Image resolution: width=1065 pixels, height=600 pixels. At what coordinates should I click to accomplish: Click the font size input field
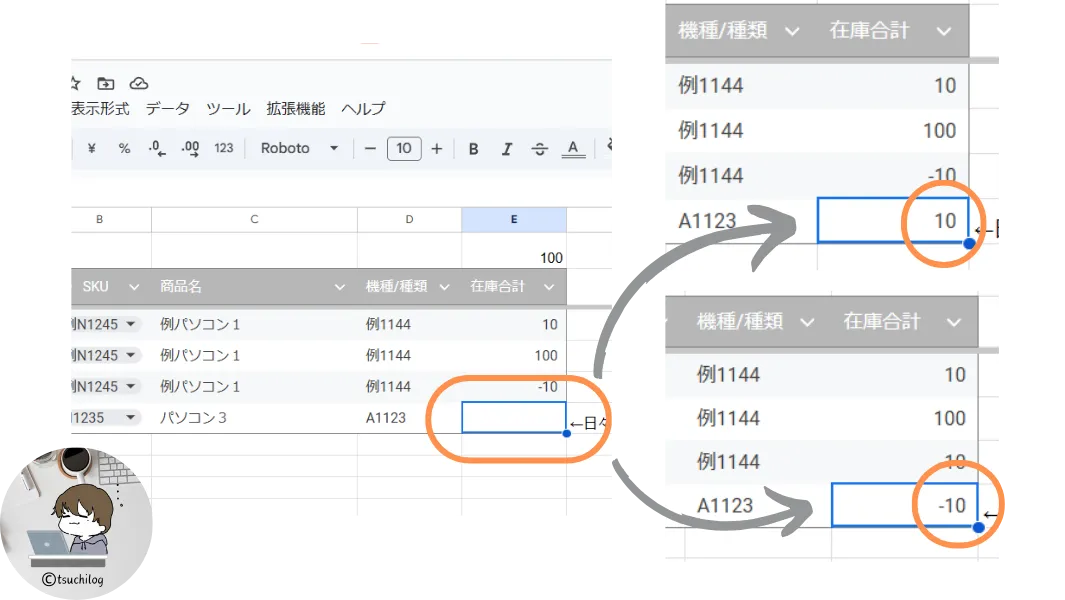click(x=403, y=149)
